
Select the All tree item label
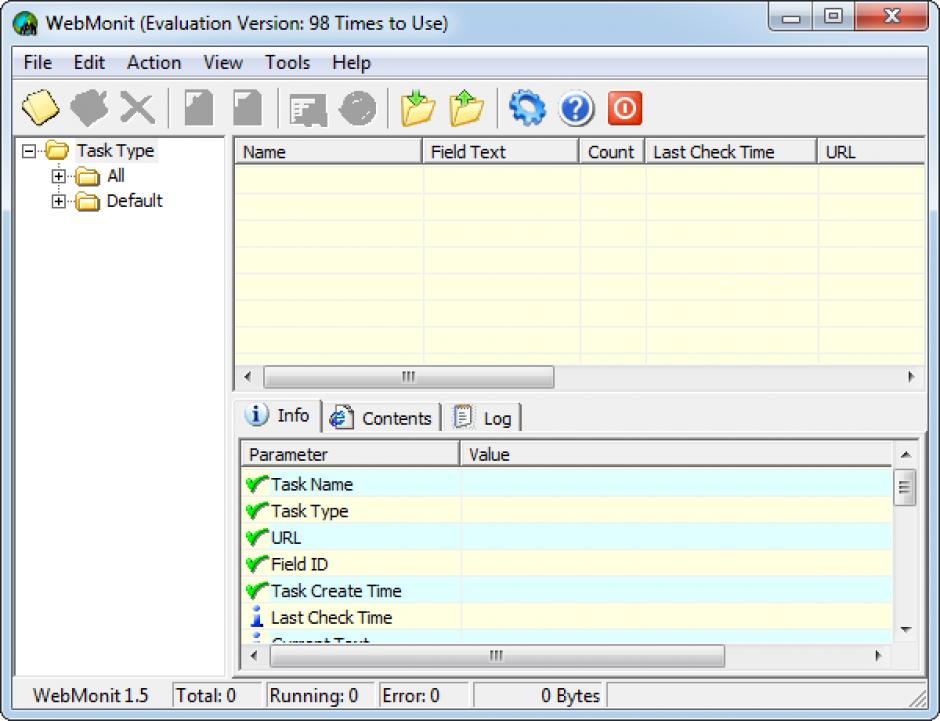tap(116, 176)
